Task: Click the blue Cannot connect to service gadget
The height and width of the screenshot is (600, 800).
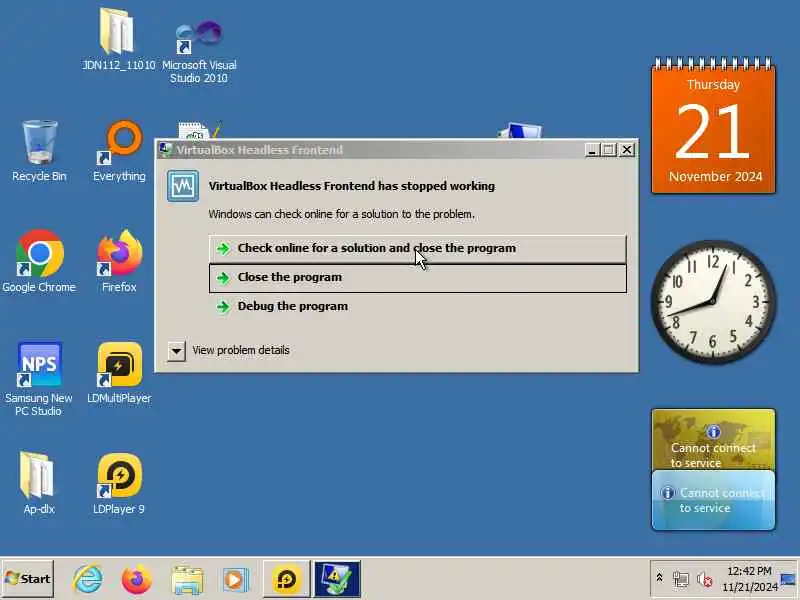Action: (x=713, y=500)
